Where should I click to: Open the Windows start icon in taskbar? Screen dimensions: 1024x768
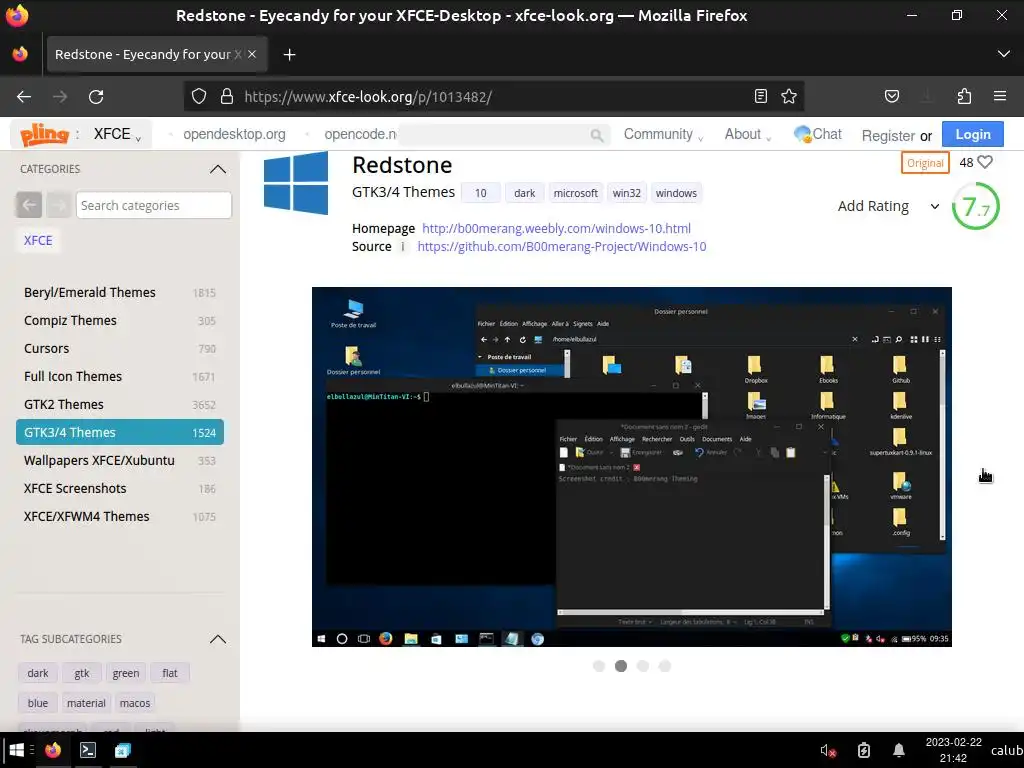point(17,750)
